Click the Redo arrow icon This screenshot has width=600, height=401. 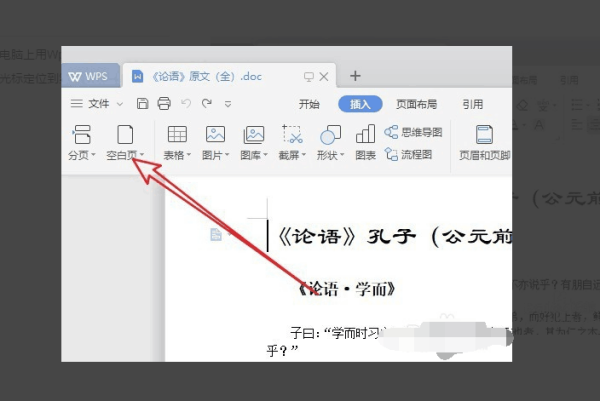tap(207, 103)
